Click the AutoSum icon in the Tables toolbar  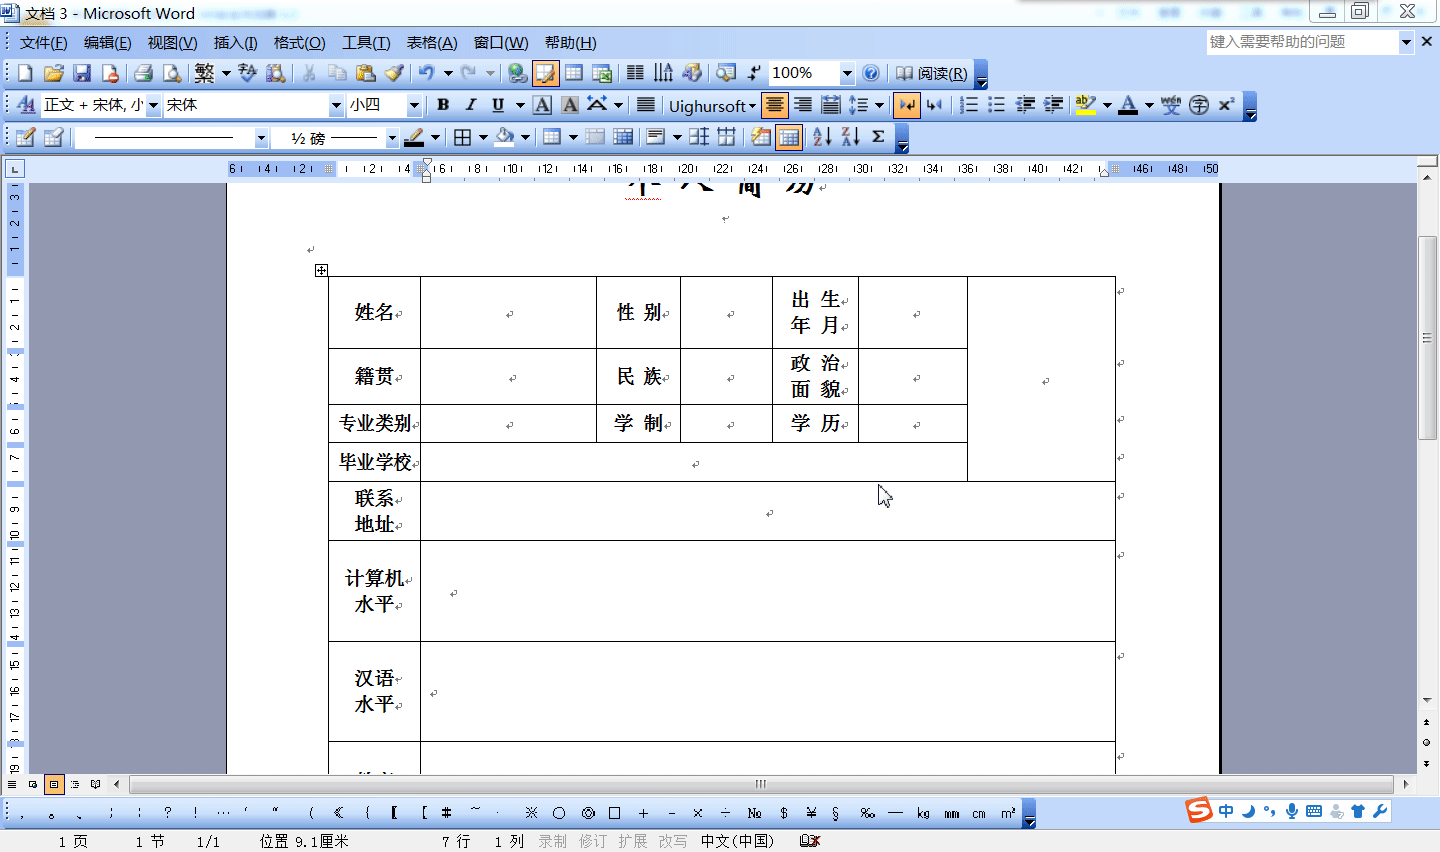876,137
